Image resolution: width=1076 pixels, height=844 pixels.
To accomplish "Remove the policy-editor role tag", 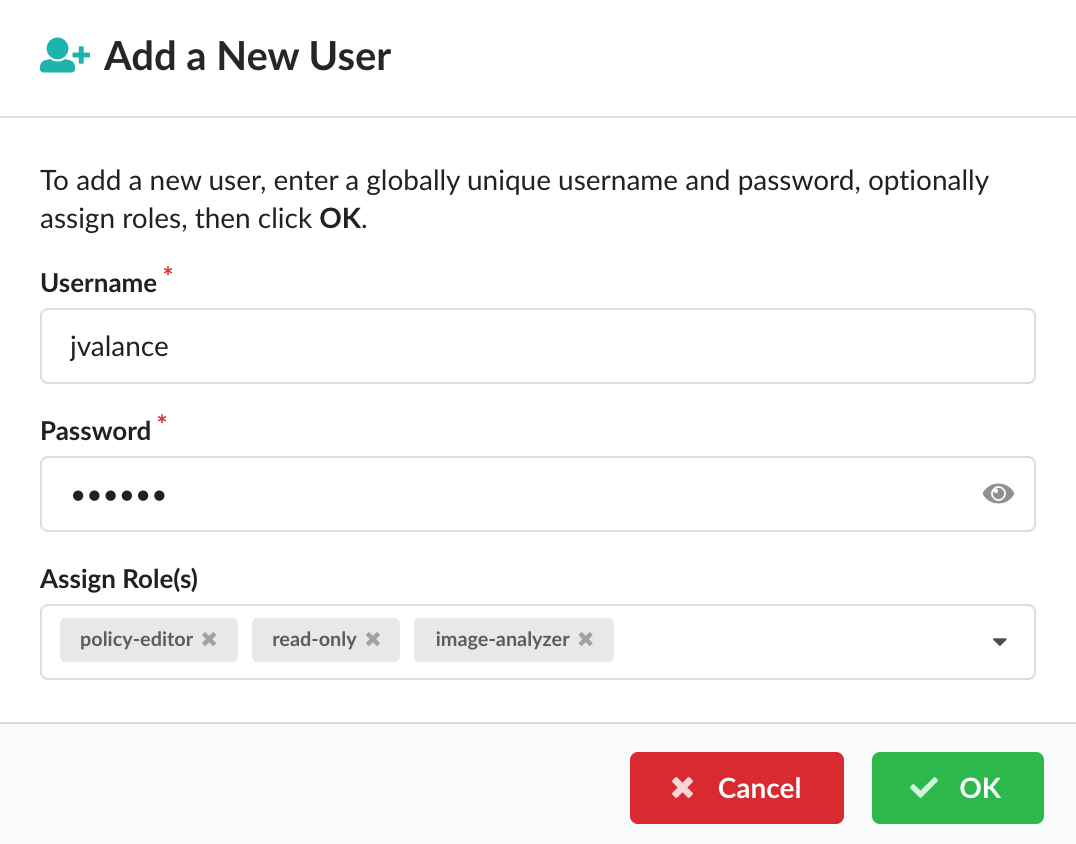I will [x=209, y=639].
